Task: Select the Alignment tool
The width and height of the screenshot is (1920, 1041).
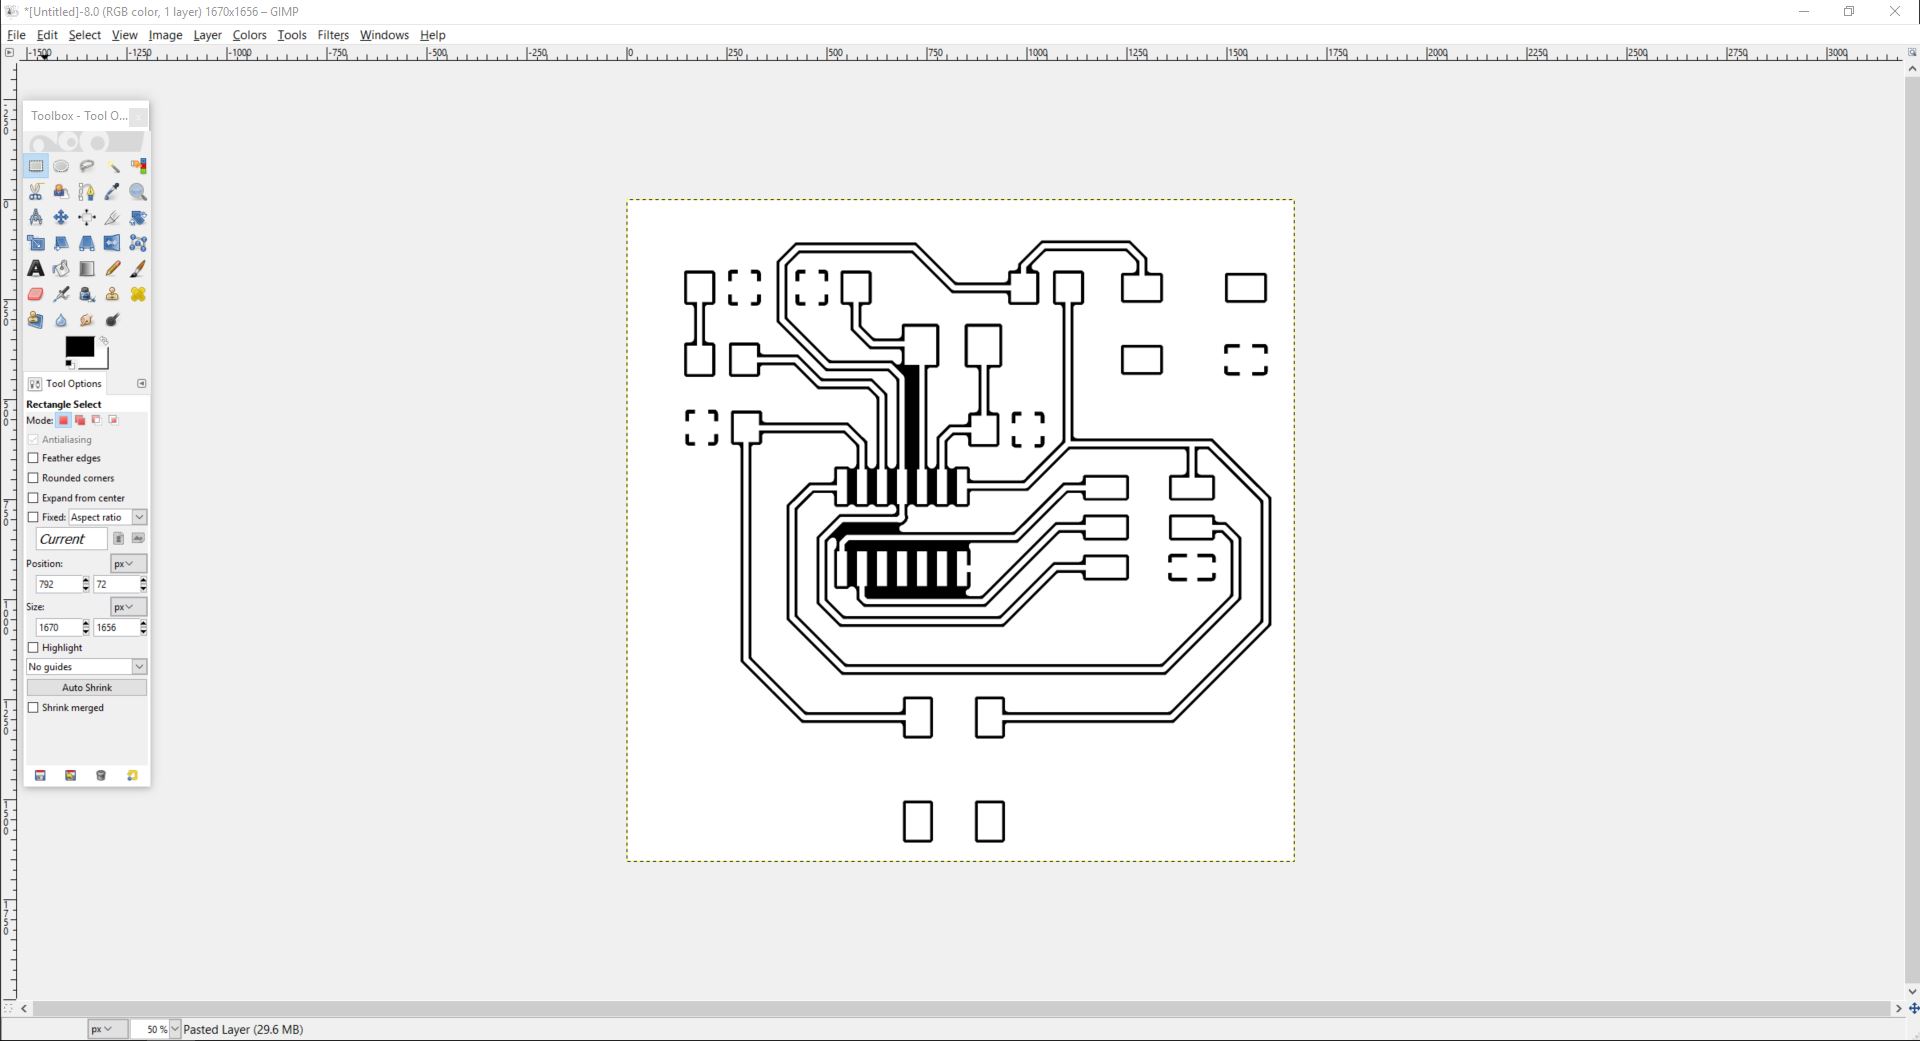Action: (87, 217)
